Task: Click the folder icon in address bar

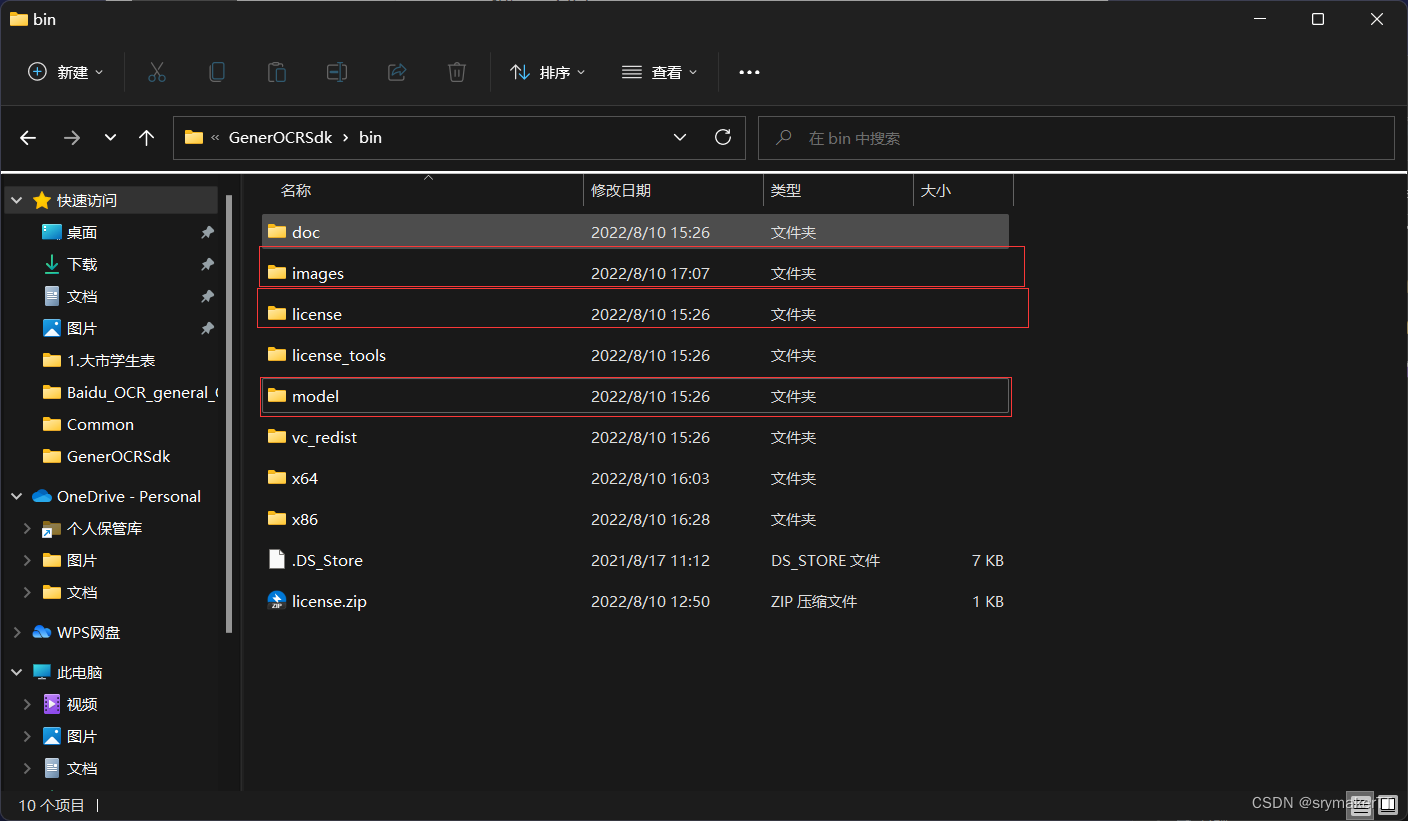Action: click(x=194, y=138)
